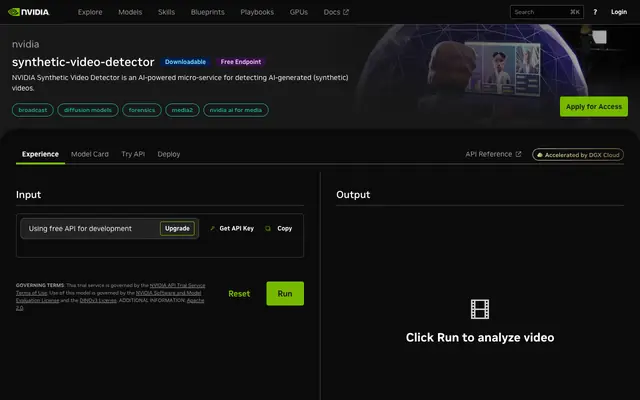Click the external link icon by API Reference
Viewport: 640px width, 400px height.
[518, 154]
